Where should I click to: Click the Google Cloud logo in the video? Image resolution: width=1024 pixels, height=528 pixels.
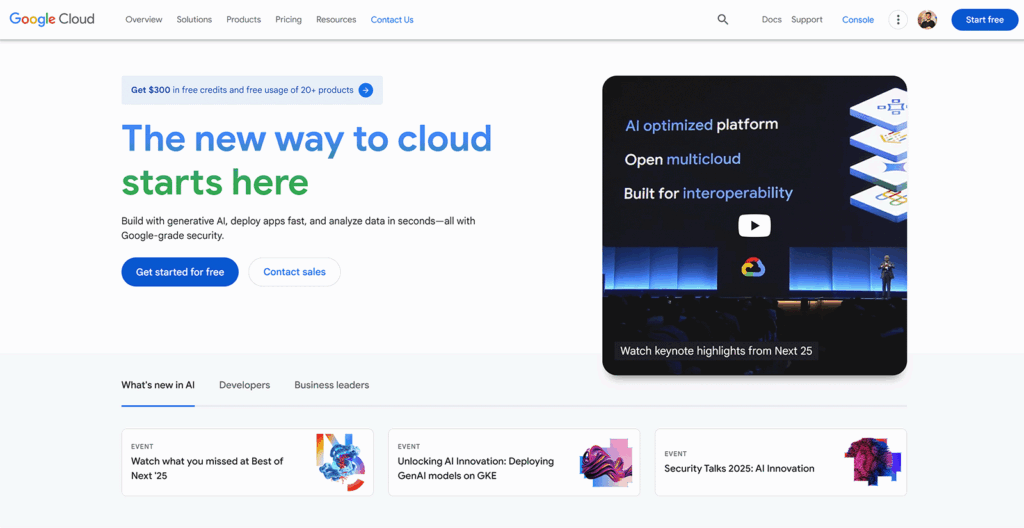pyautogui.click(x=753, y=268)
